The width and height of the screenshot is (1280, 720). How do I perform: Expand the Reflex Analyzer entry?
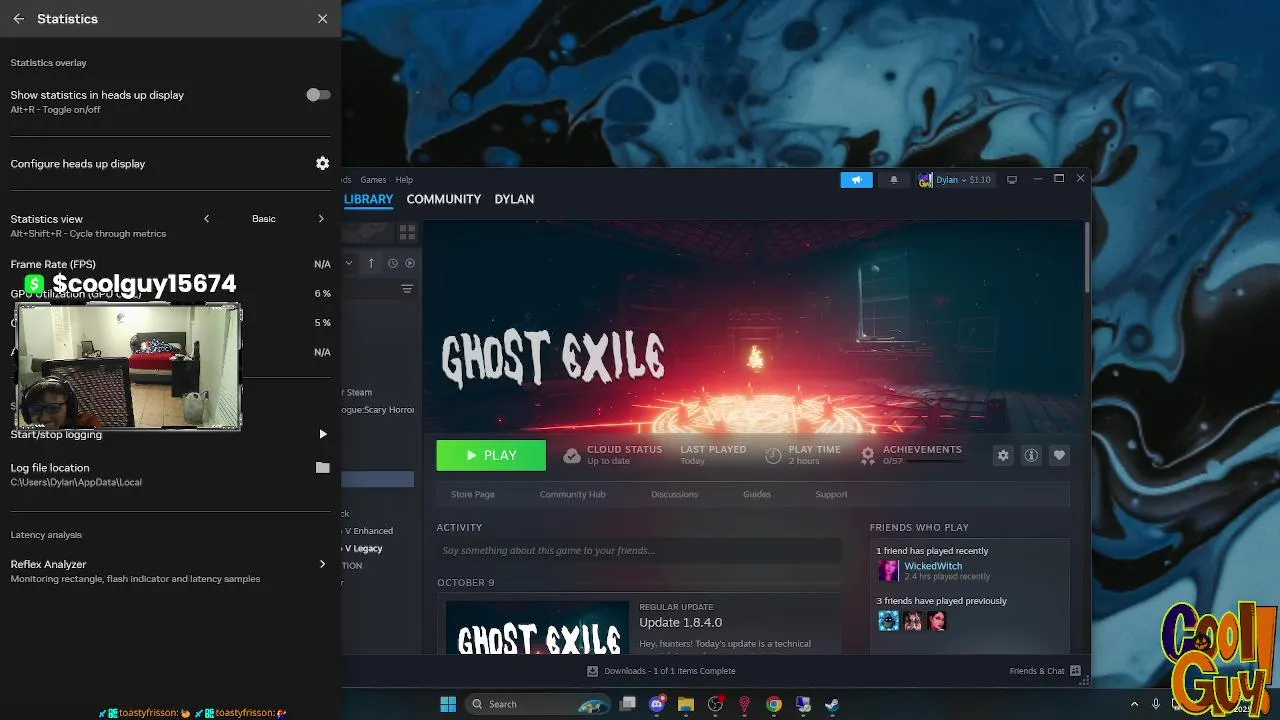(322, 564)
